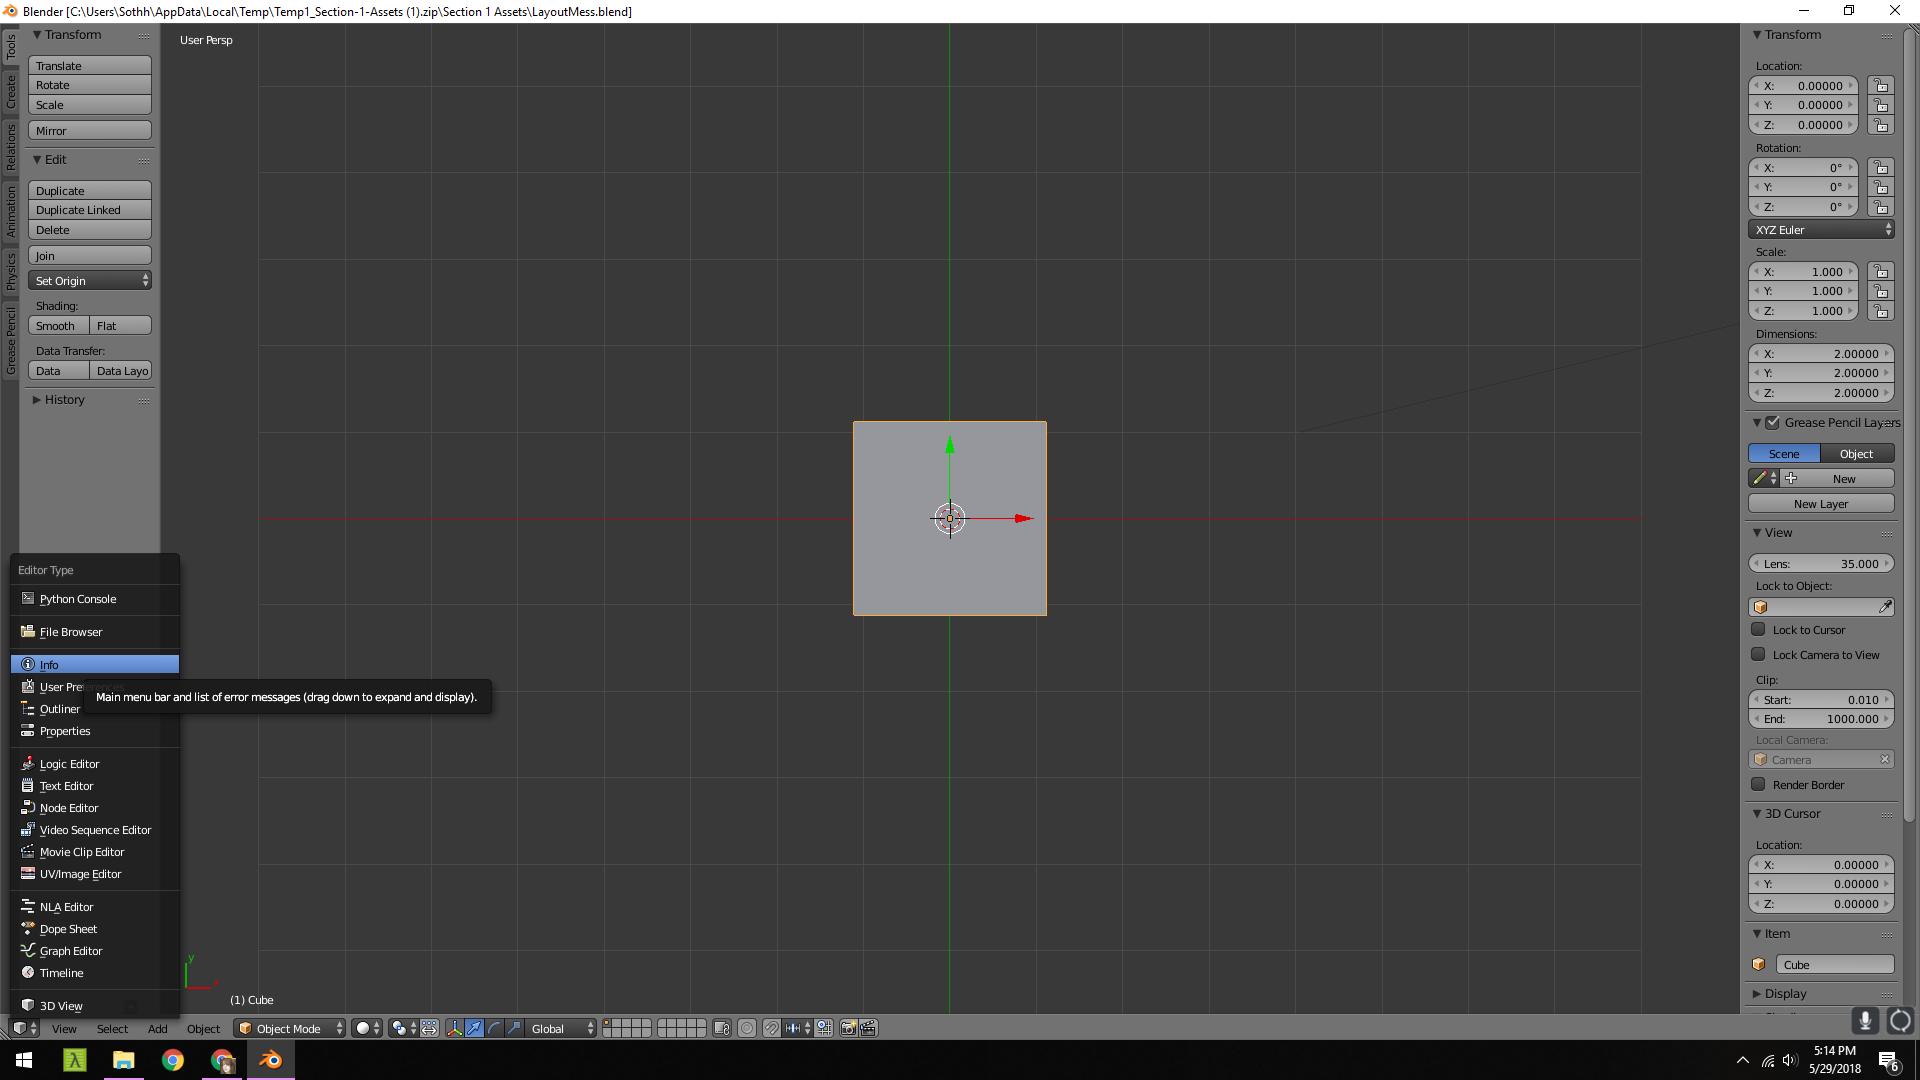The height and width of the screenshot is (1080, 1920).
Task: Enable the scale manipulator icon
Action: (514, 1028)
